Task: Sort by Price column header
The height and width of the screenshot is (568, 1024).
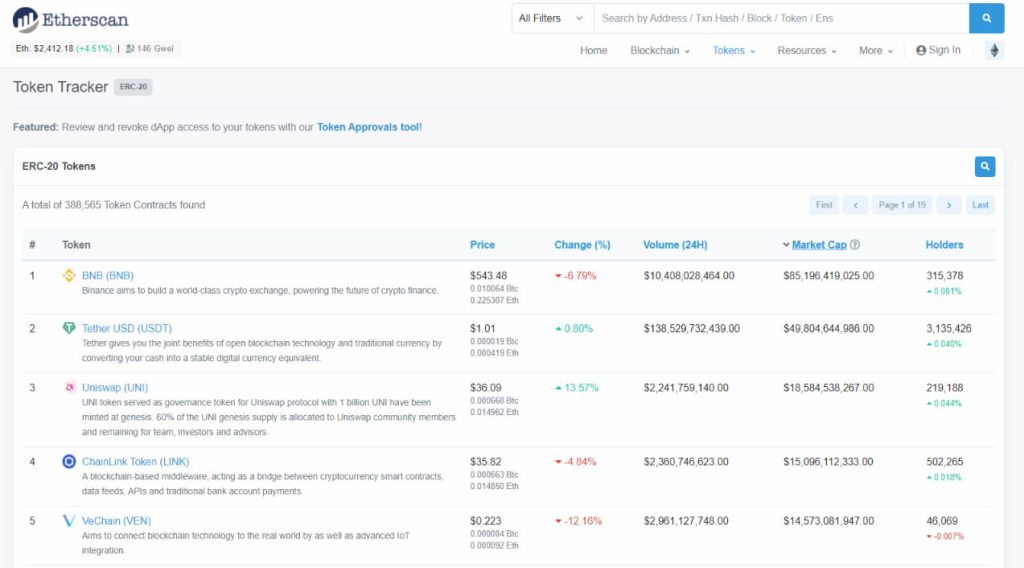Action: (x=483, y=245)
